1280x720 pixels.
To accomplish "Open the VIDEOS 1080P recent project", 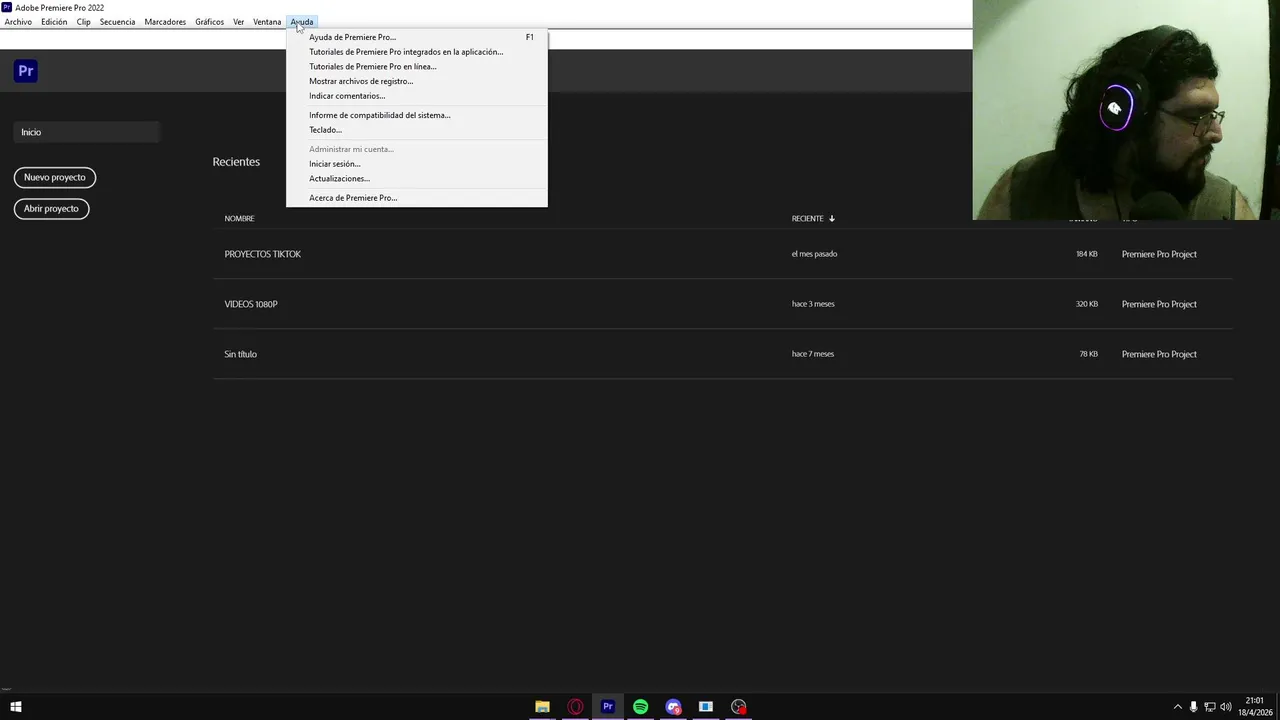I will tap(722, 304).
